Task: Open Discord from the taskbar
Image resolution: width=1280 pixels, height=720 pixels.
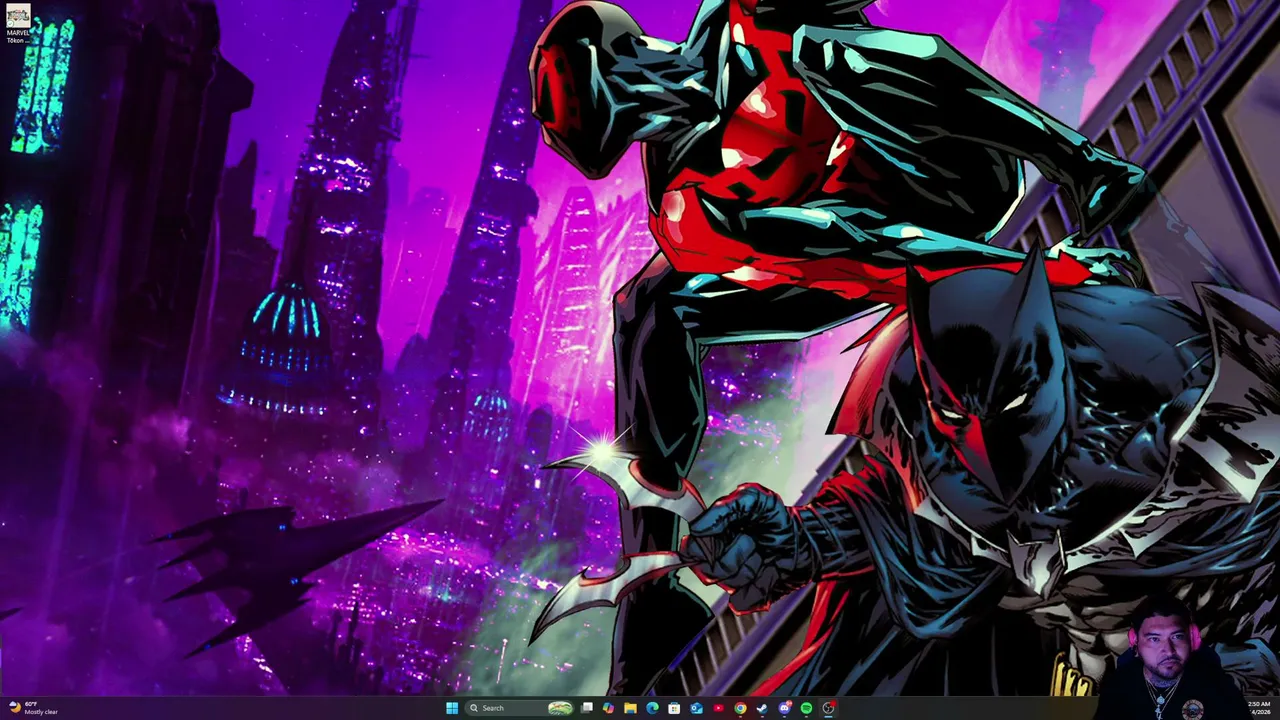Action: click(784, 708)
